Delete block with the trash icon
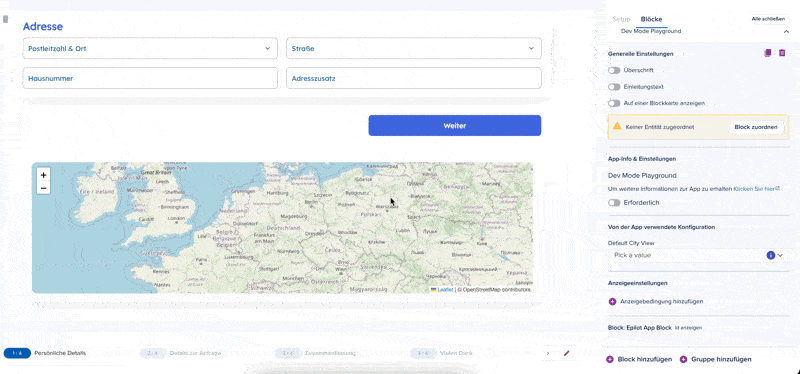The image size is (800, 374). click(x=782, y=53)
